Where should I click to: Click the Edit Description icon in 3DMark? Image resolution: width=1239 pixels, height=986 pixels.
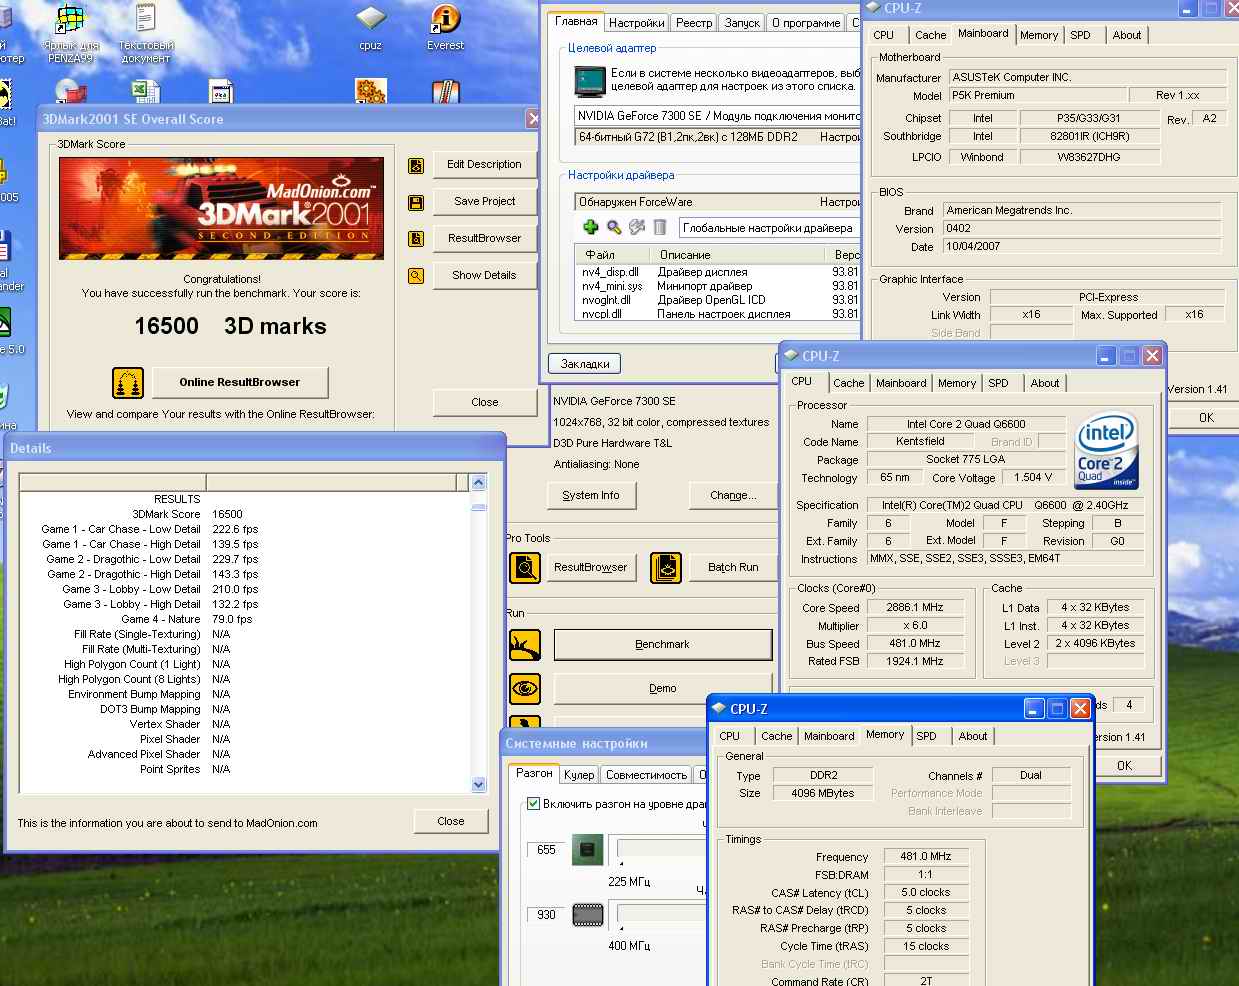pos(416,166)
